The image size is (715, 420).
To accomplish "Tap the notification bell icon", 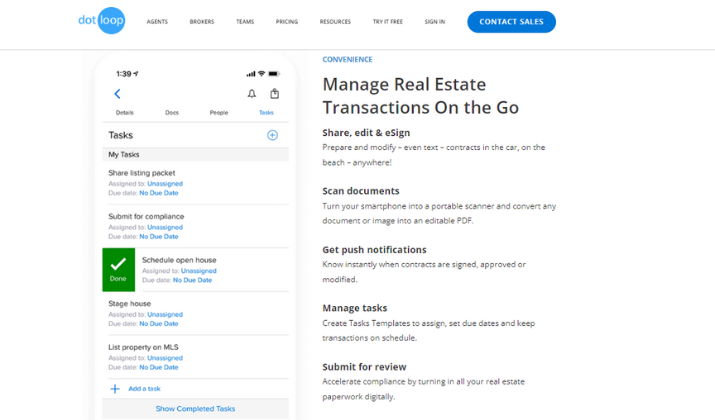I will tap(252, 93).
